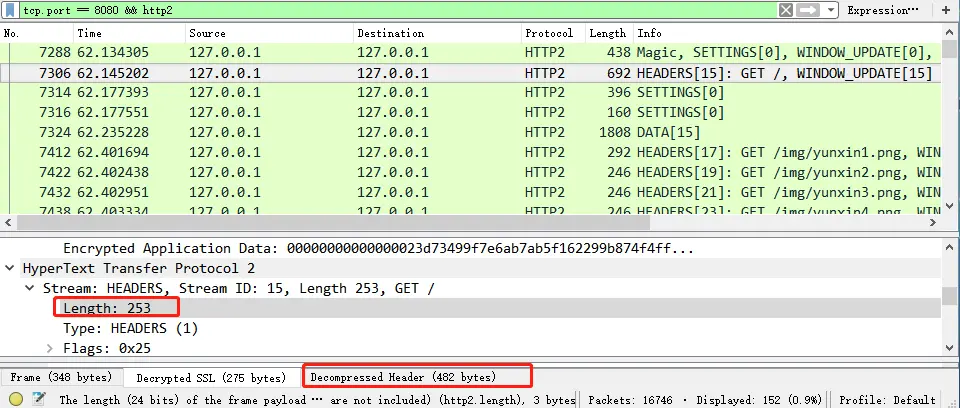Select packet 7422 GET /img/yunxin2.png
Viewport: 960px width, 408px height.
point(471,173)
